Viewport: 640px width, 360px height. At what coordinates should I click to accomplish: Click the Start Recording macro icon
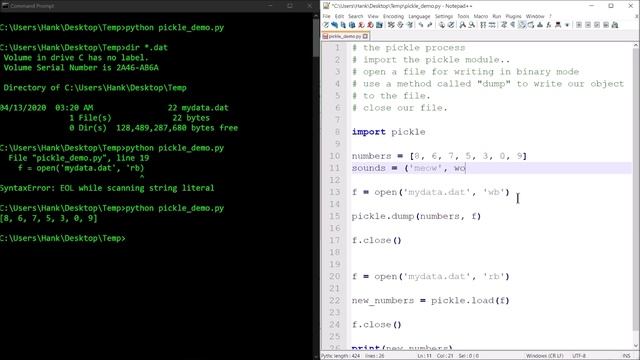(579, 25)
